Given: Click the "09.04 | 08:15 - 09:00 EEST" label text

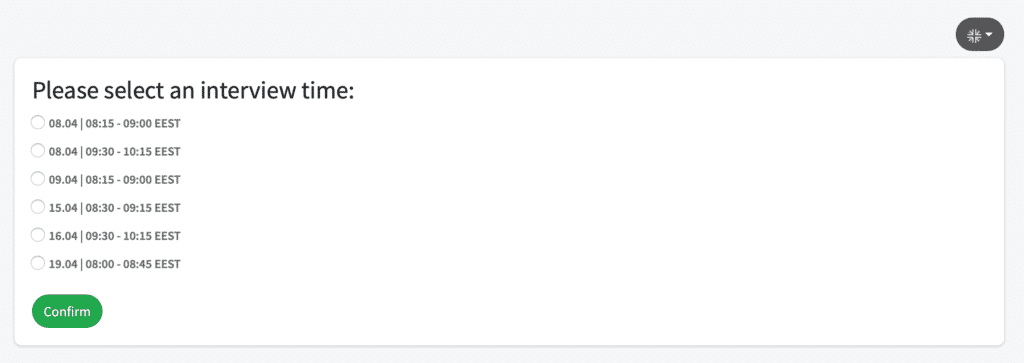Looking at the screenshot, I should pyautogui.click(x=114, y=180).
